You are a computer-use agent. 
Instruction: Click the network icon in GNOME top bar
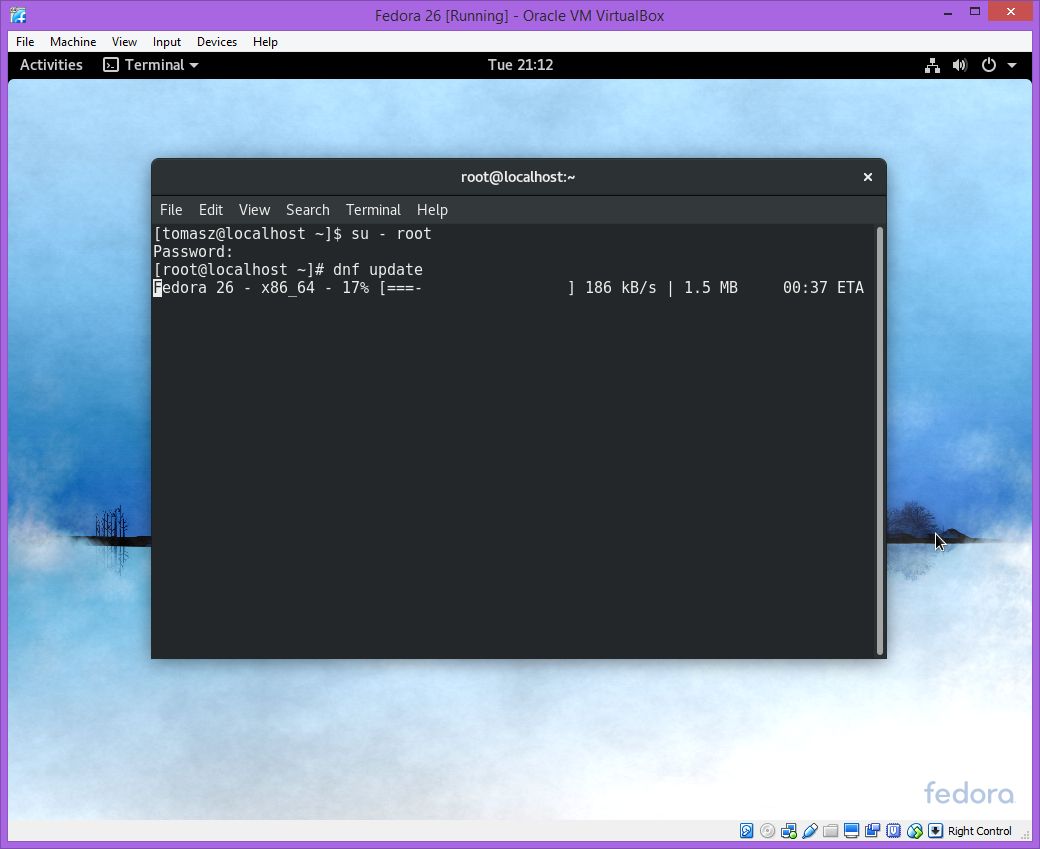[x=933, y=65]
